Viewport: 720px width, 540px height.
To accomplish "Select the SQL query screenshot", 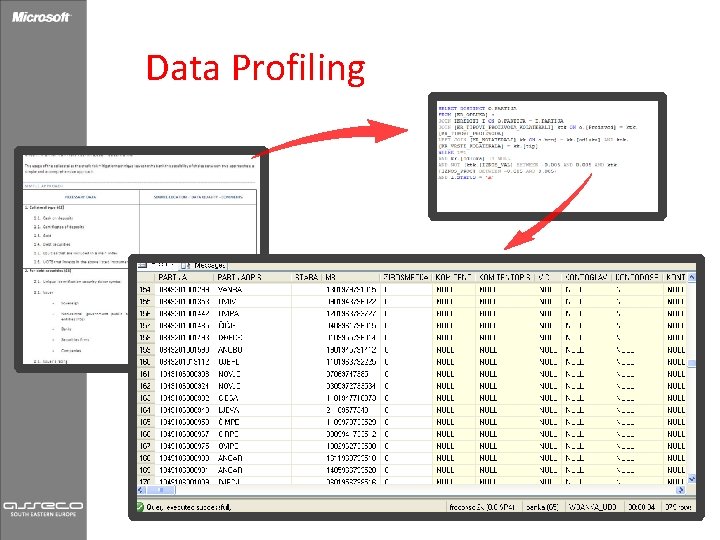I will (x=547, y=157).
